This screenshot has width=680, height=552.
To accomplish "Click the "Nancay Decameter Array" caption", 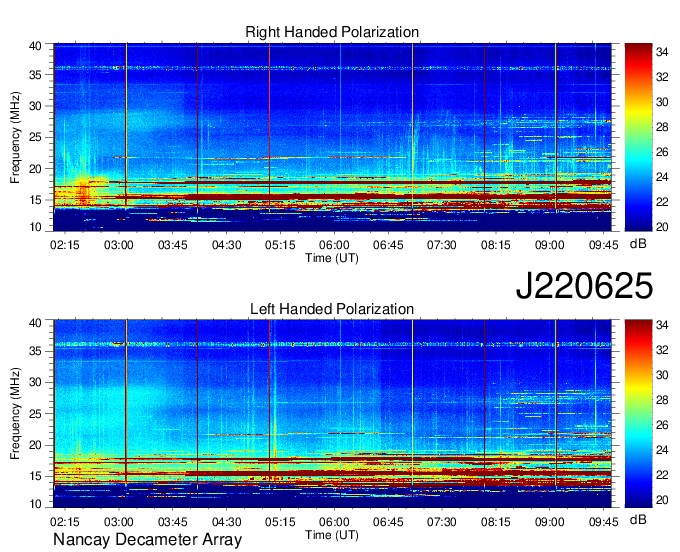I will click(x=147, y=539).
